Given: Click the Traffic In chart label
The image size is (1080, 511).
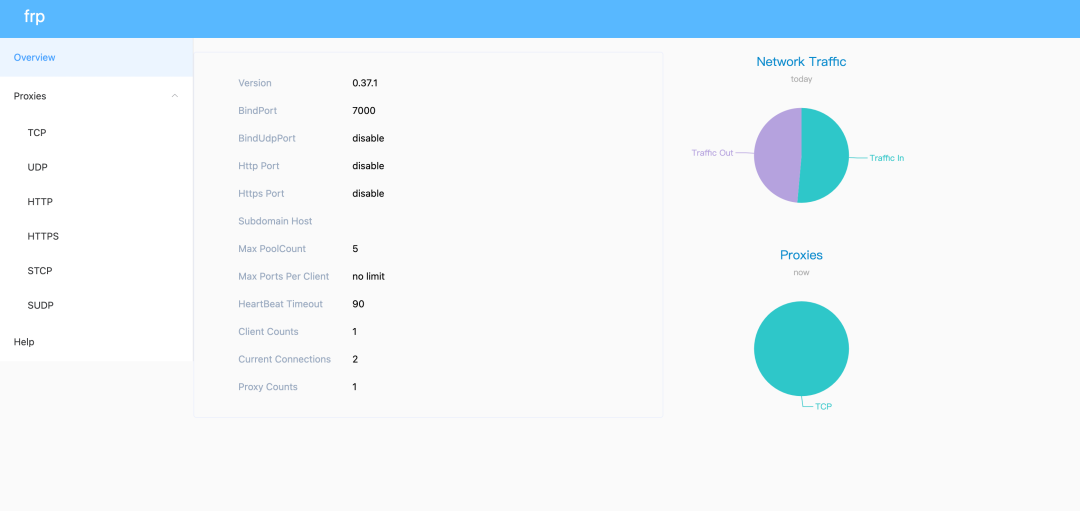Looking at the screenshot, I should point(886,158).
